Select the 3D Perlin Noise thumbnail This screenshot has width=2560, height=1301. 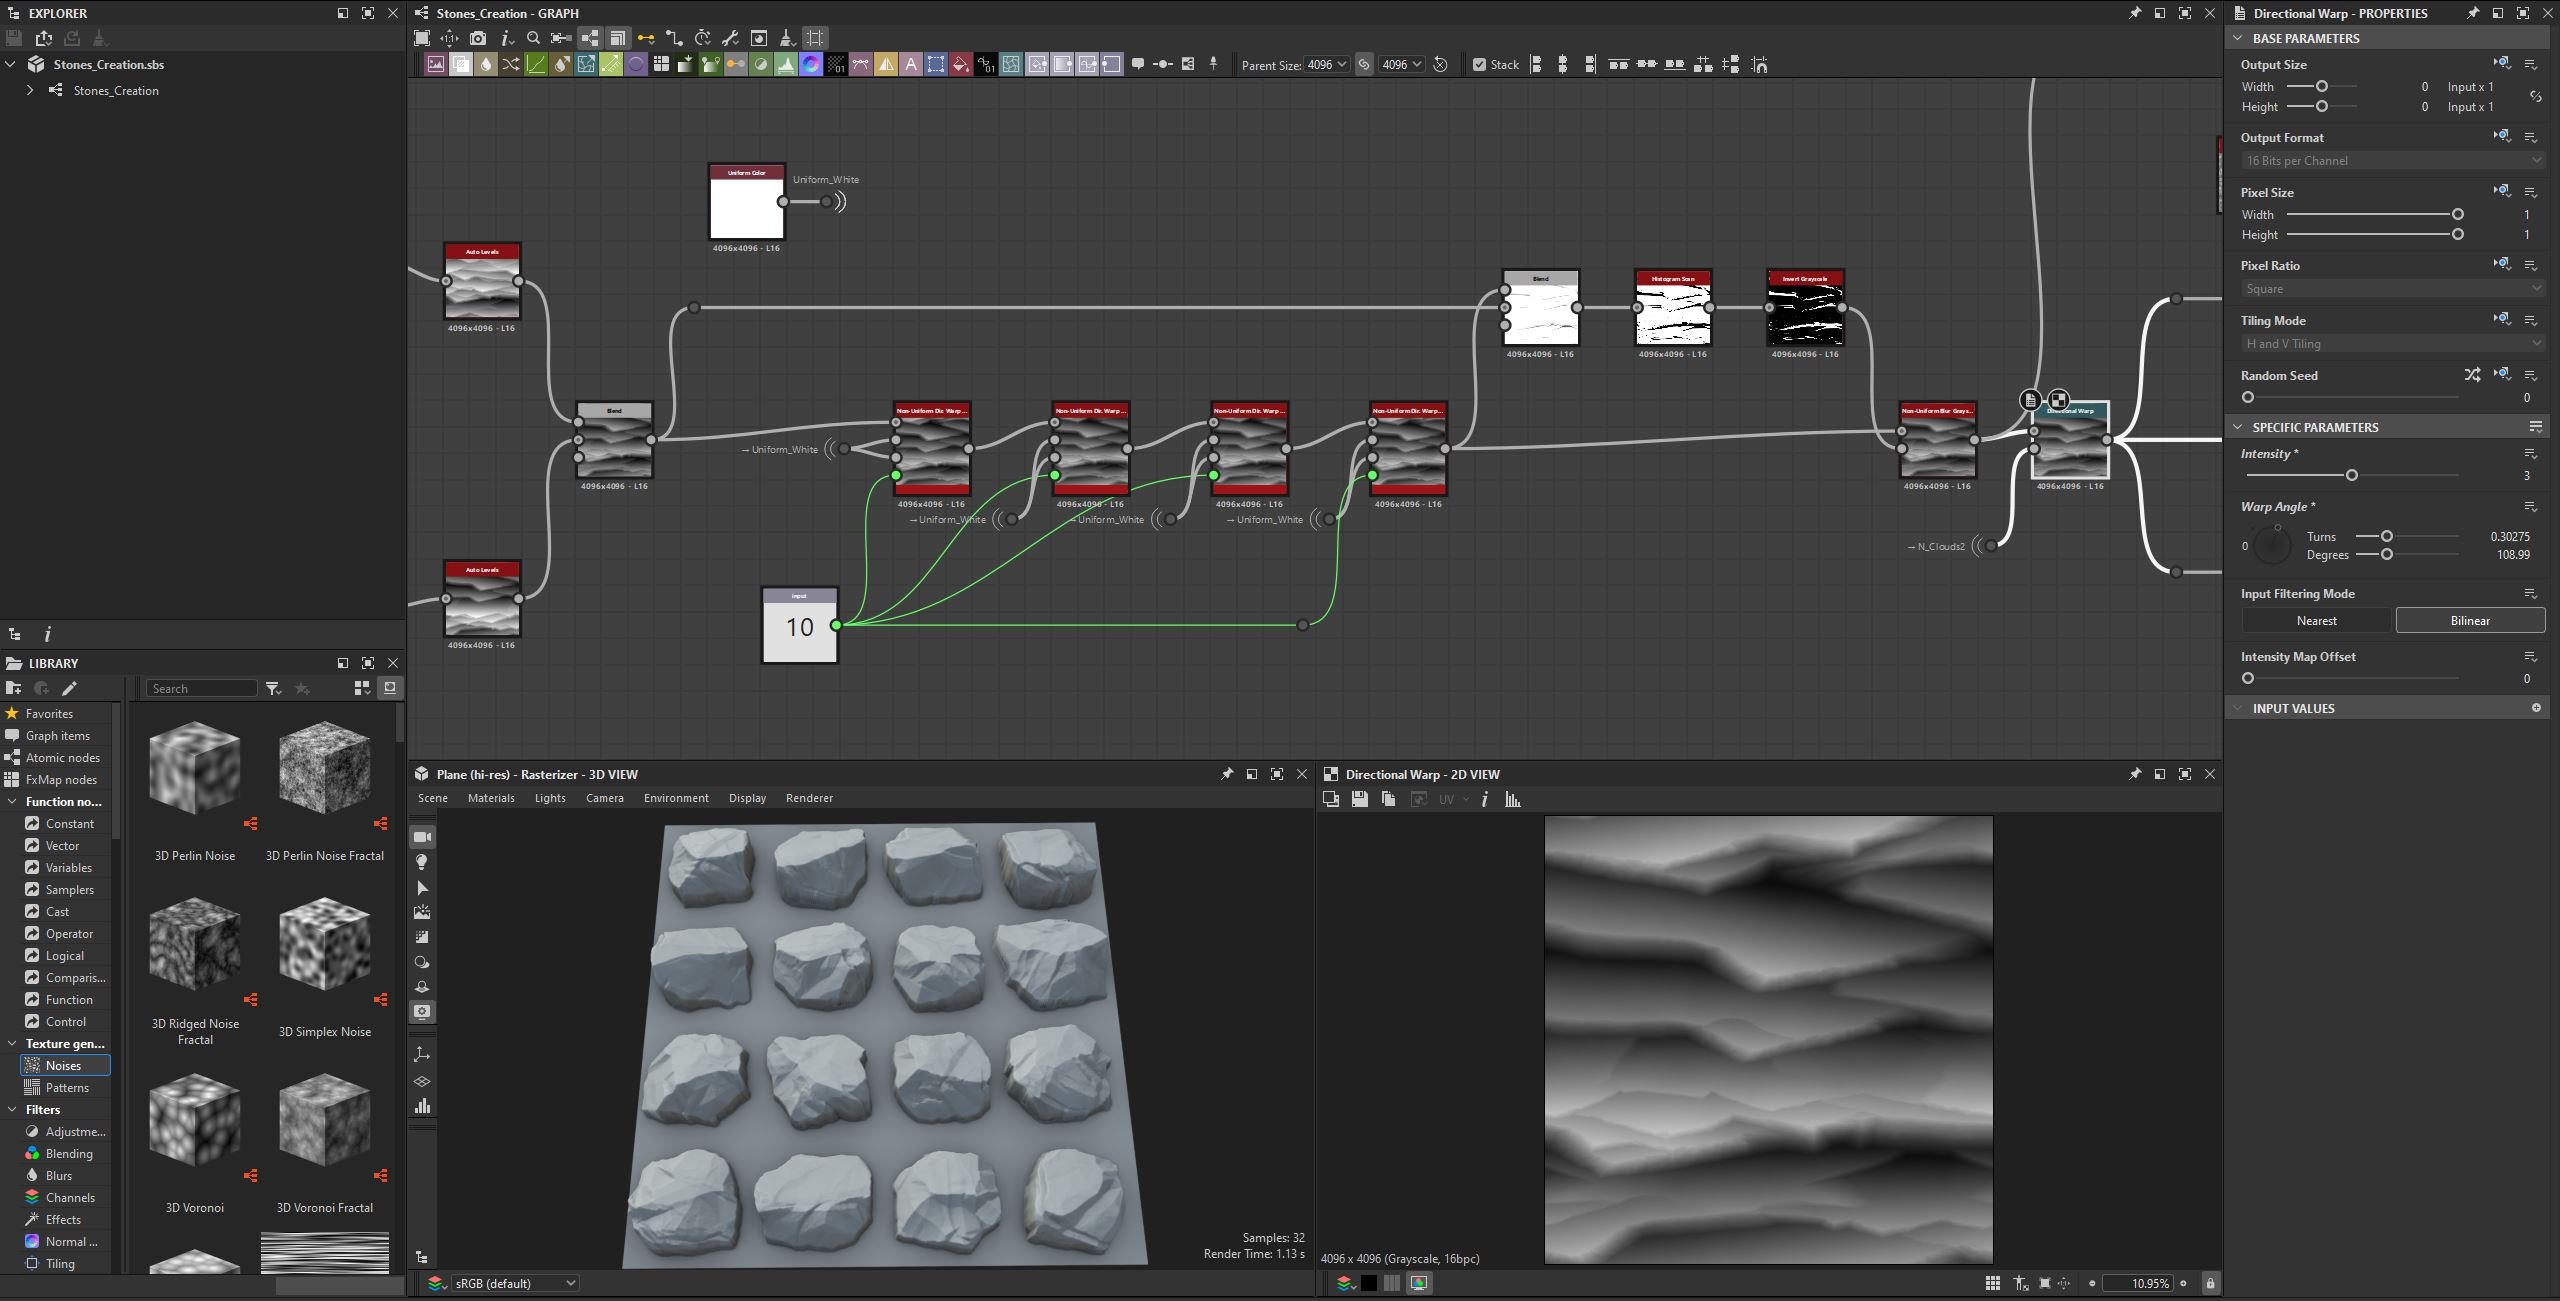pos(195,768)
